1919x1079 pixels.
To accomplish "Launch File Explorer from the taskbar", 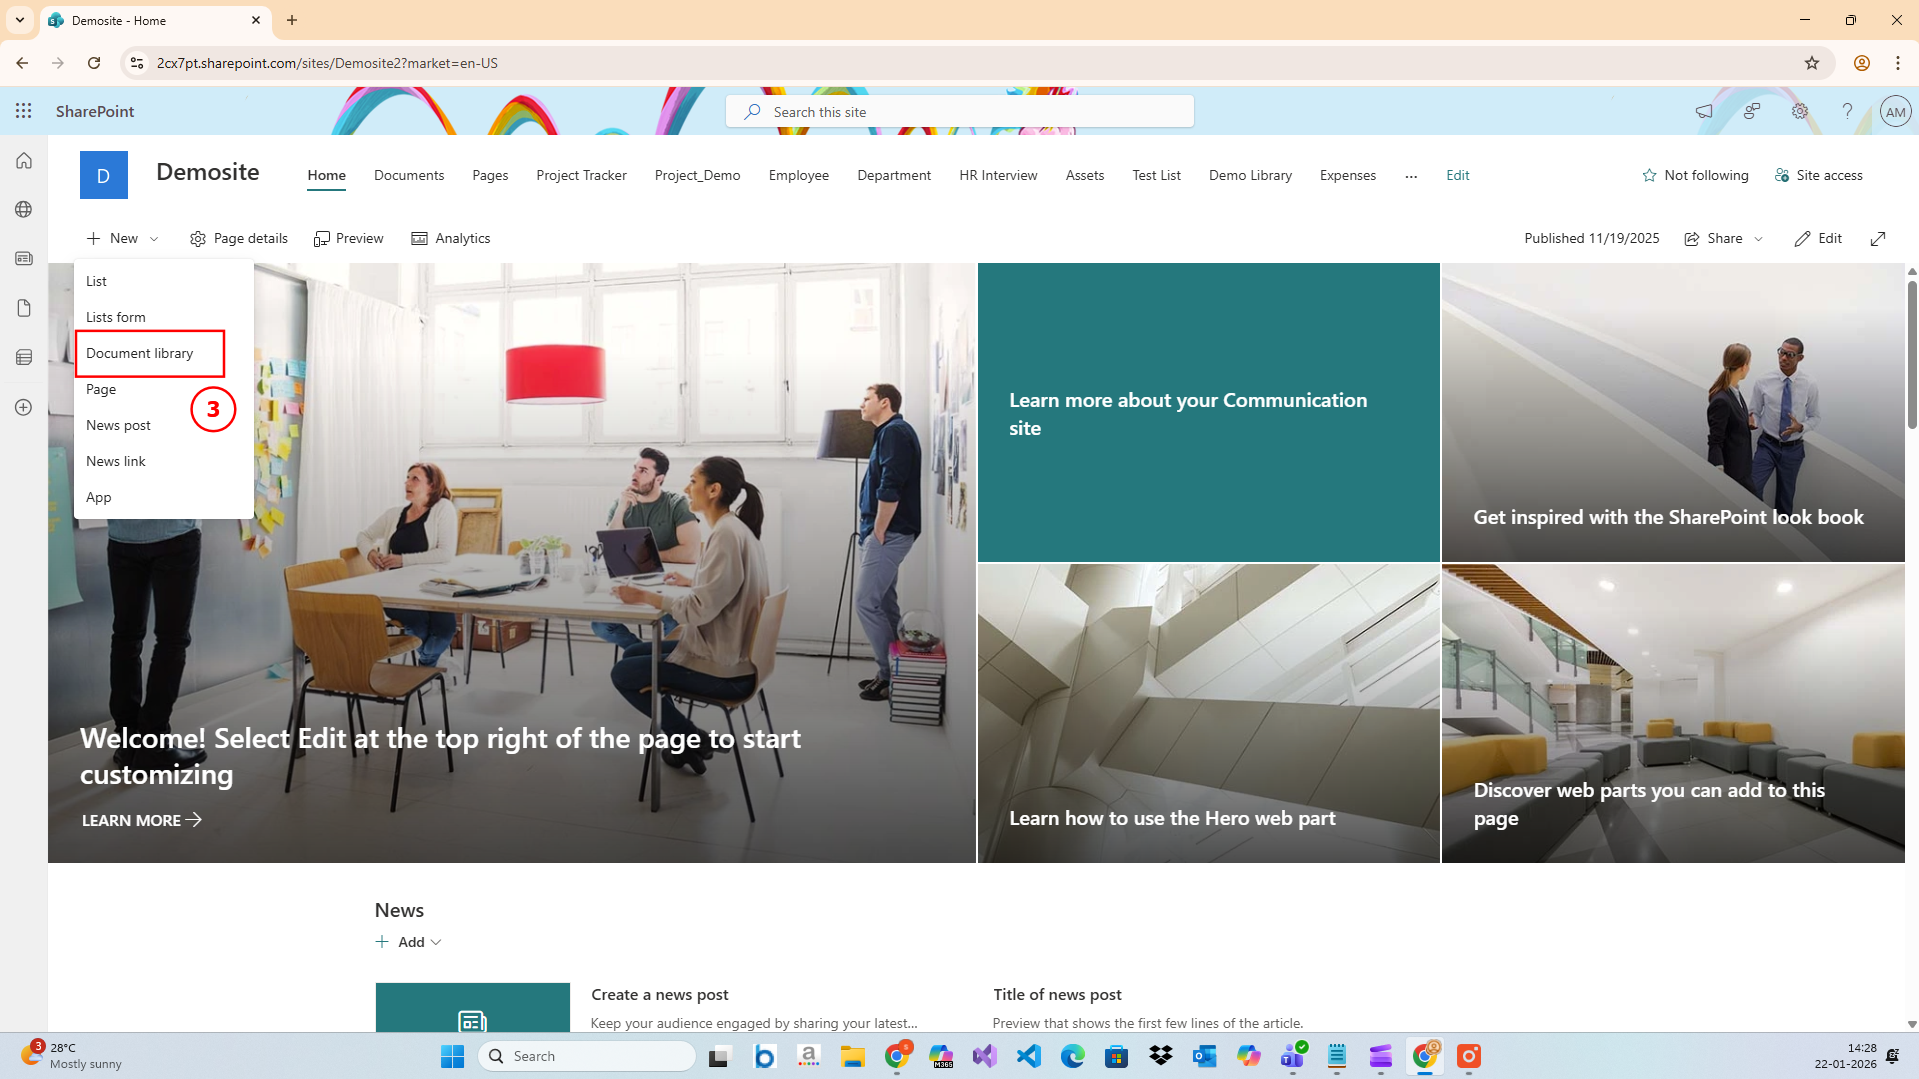I will [853, 1056].
